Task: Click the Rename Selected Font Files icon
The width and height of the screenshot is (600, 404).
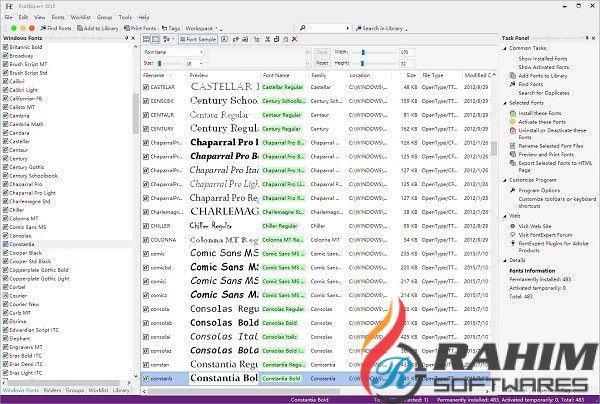Action: click(513, 146)
